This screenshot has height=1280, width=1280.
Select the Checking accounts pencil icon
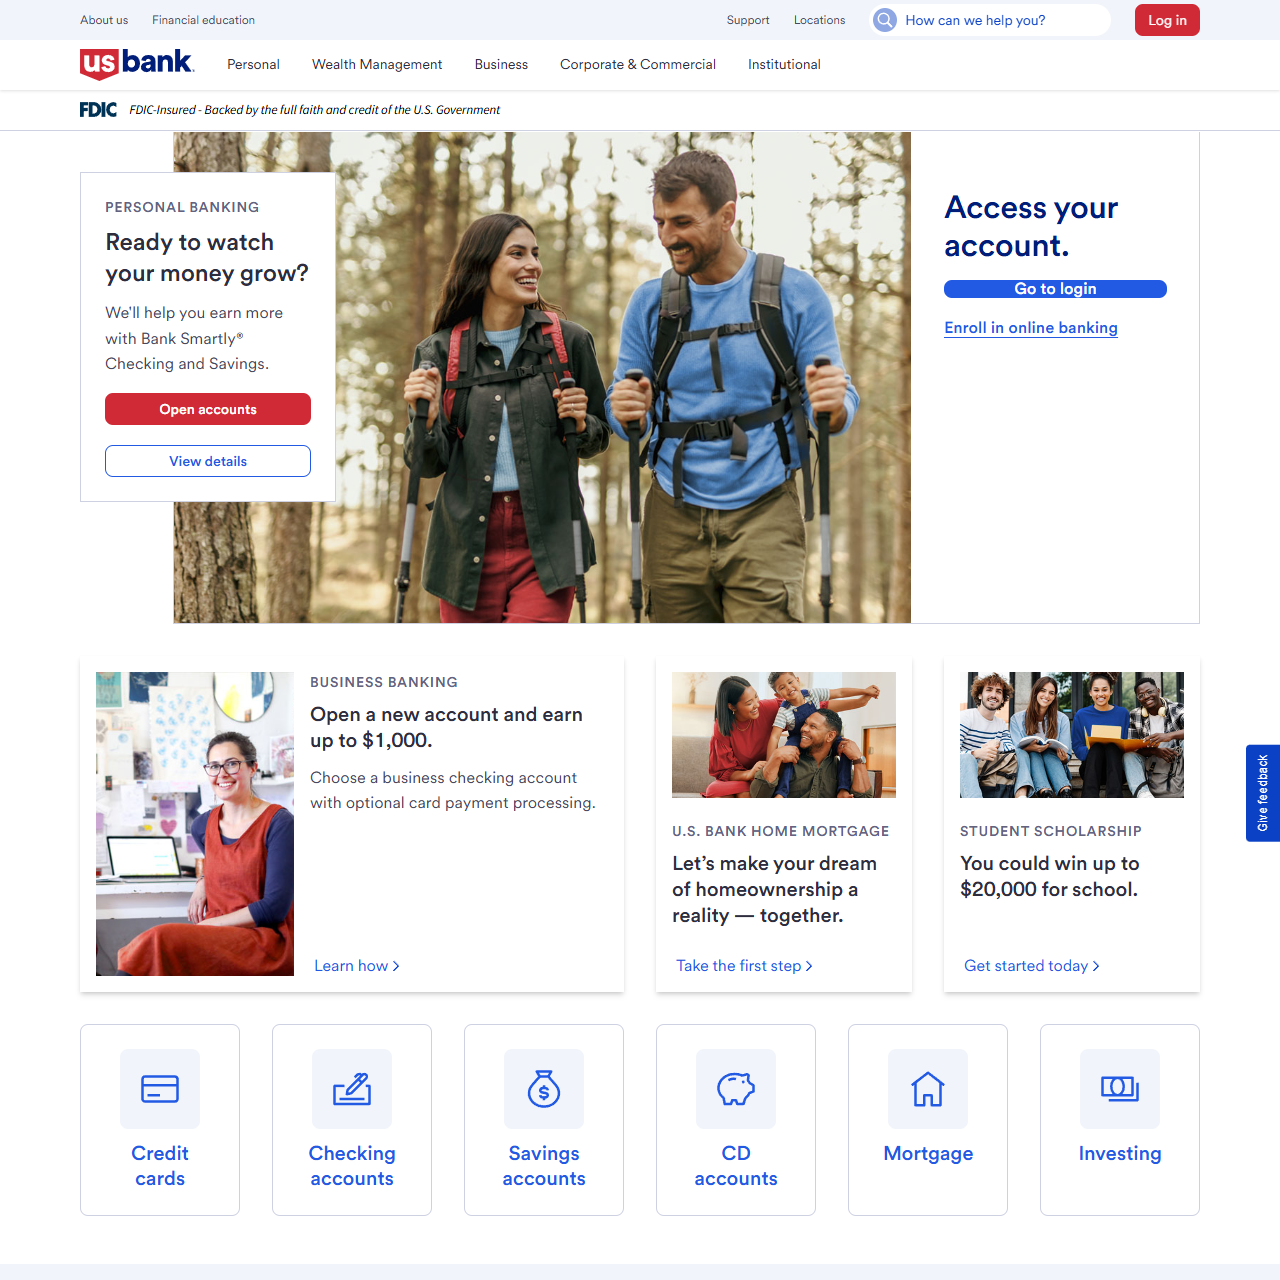[352, 1089]
